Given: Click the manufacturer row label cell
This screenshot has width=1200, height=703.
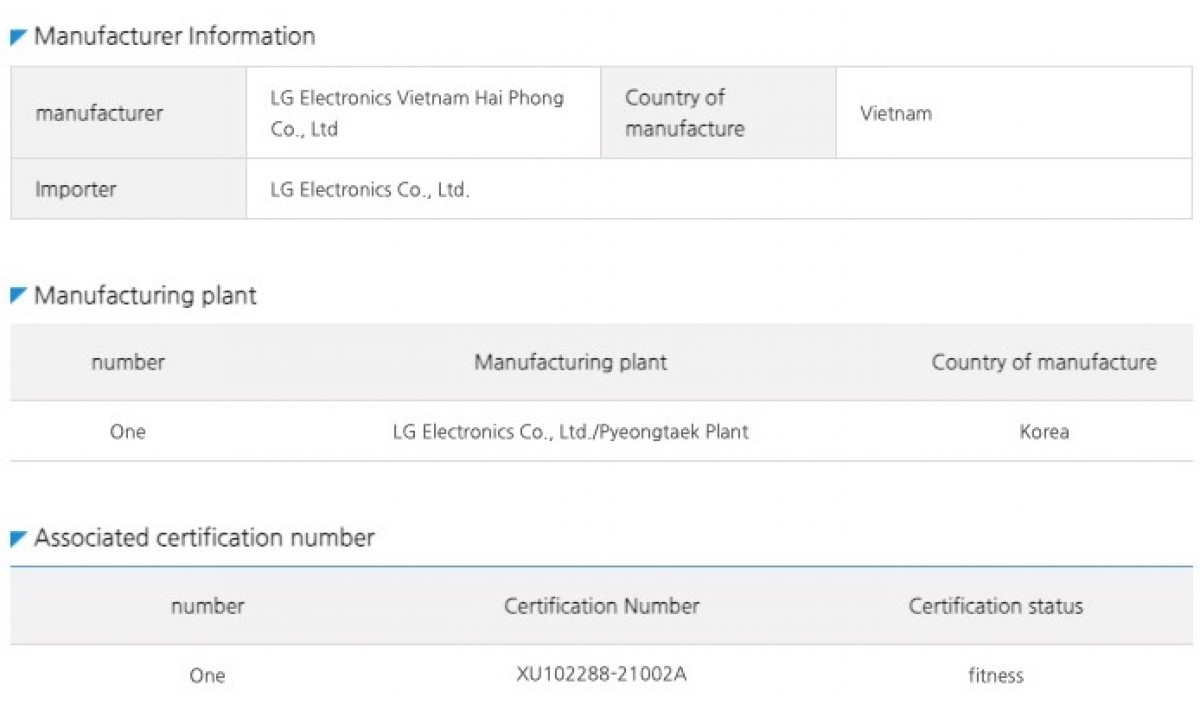Looking at the screenshot, I should click(x=99, y=114).
